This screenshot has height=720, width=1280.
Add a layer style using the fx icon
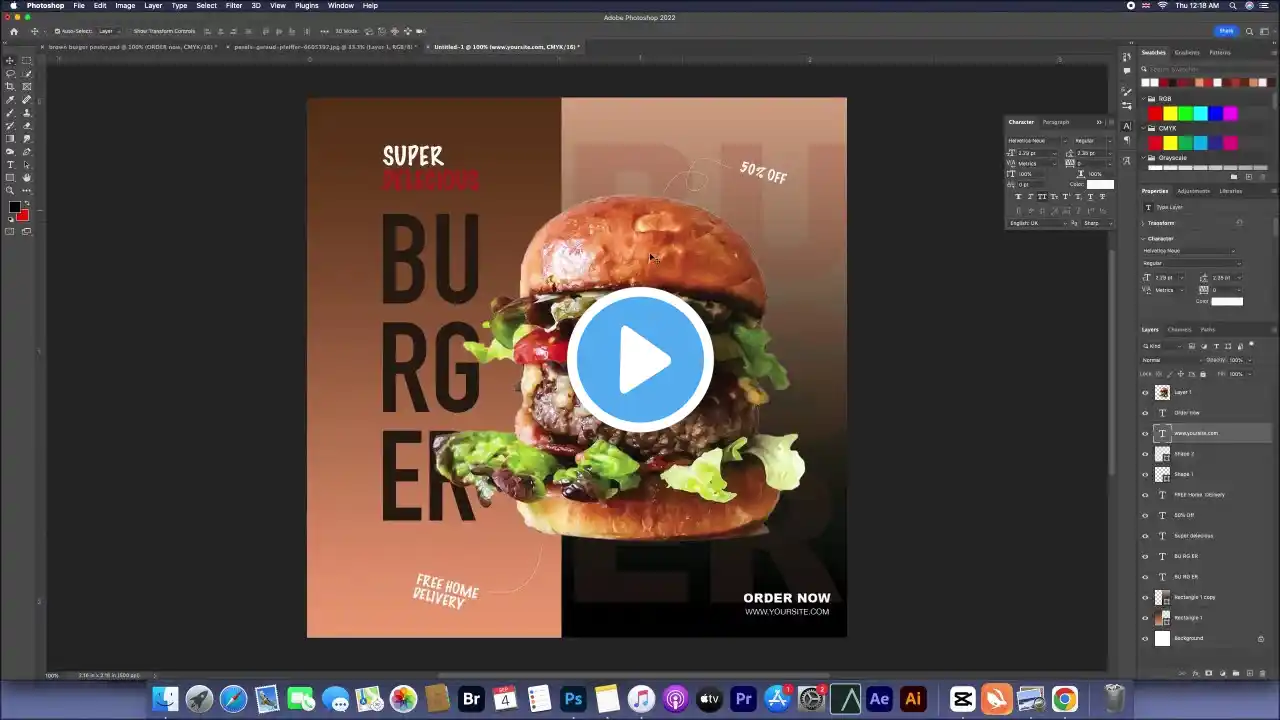[x=1195, y=673]
